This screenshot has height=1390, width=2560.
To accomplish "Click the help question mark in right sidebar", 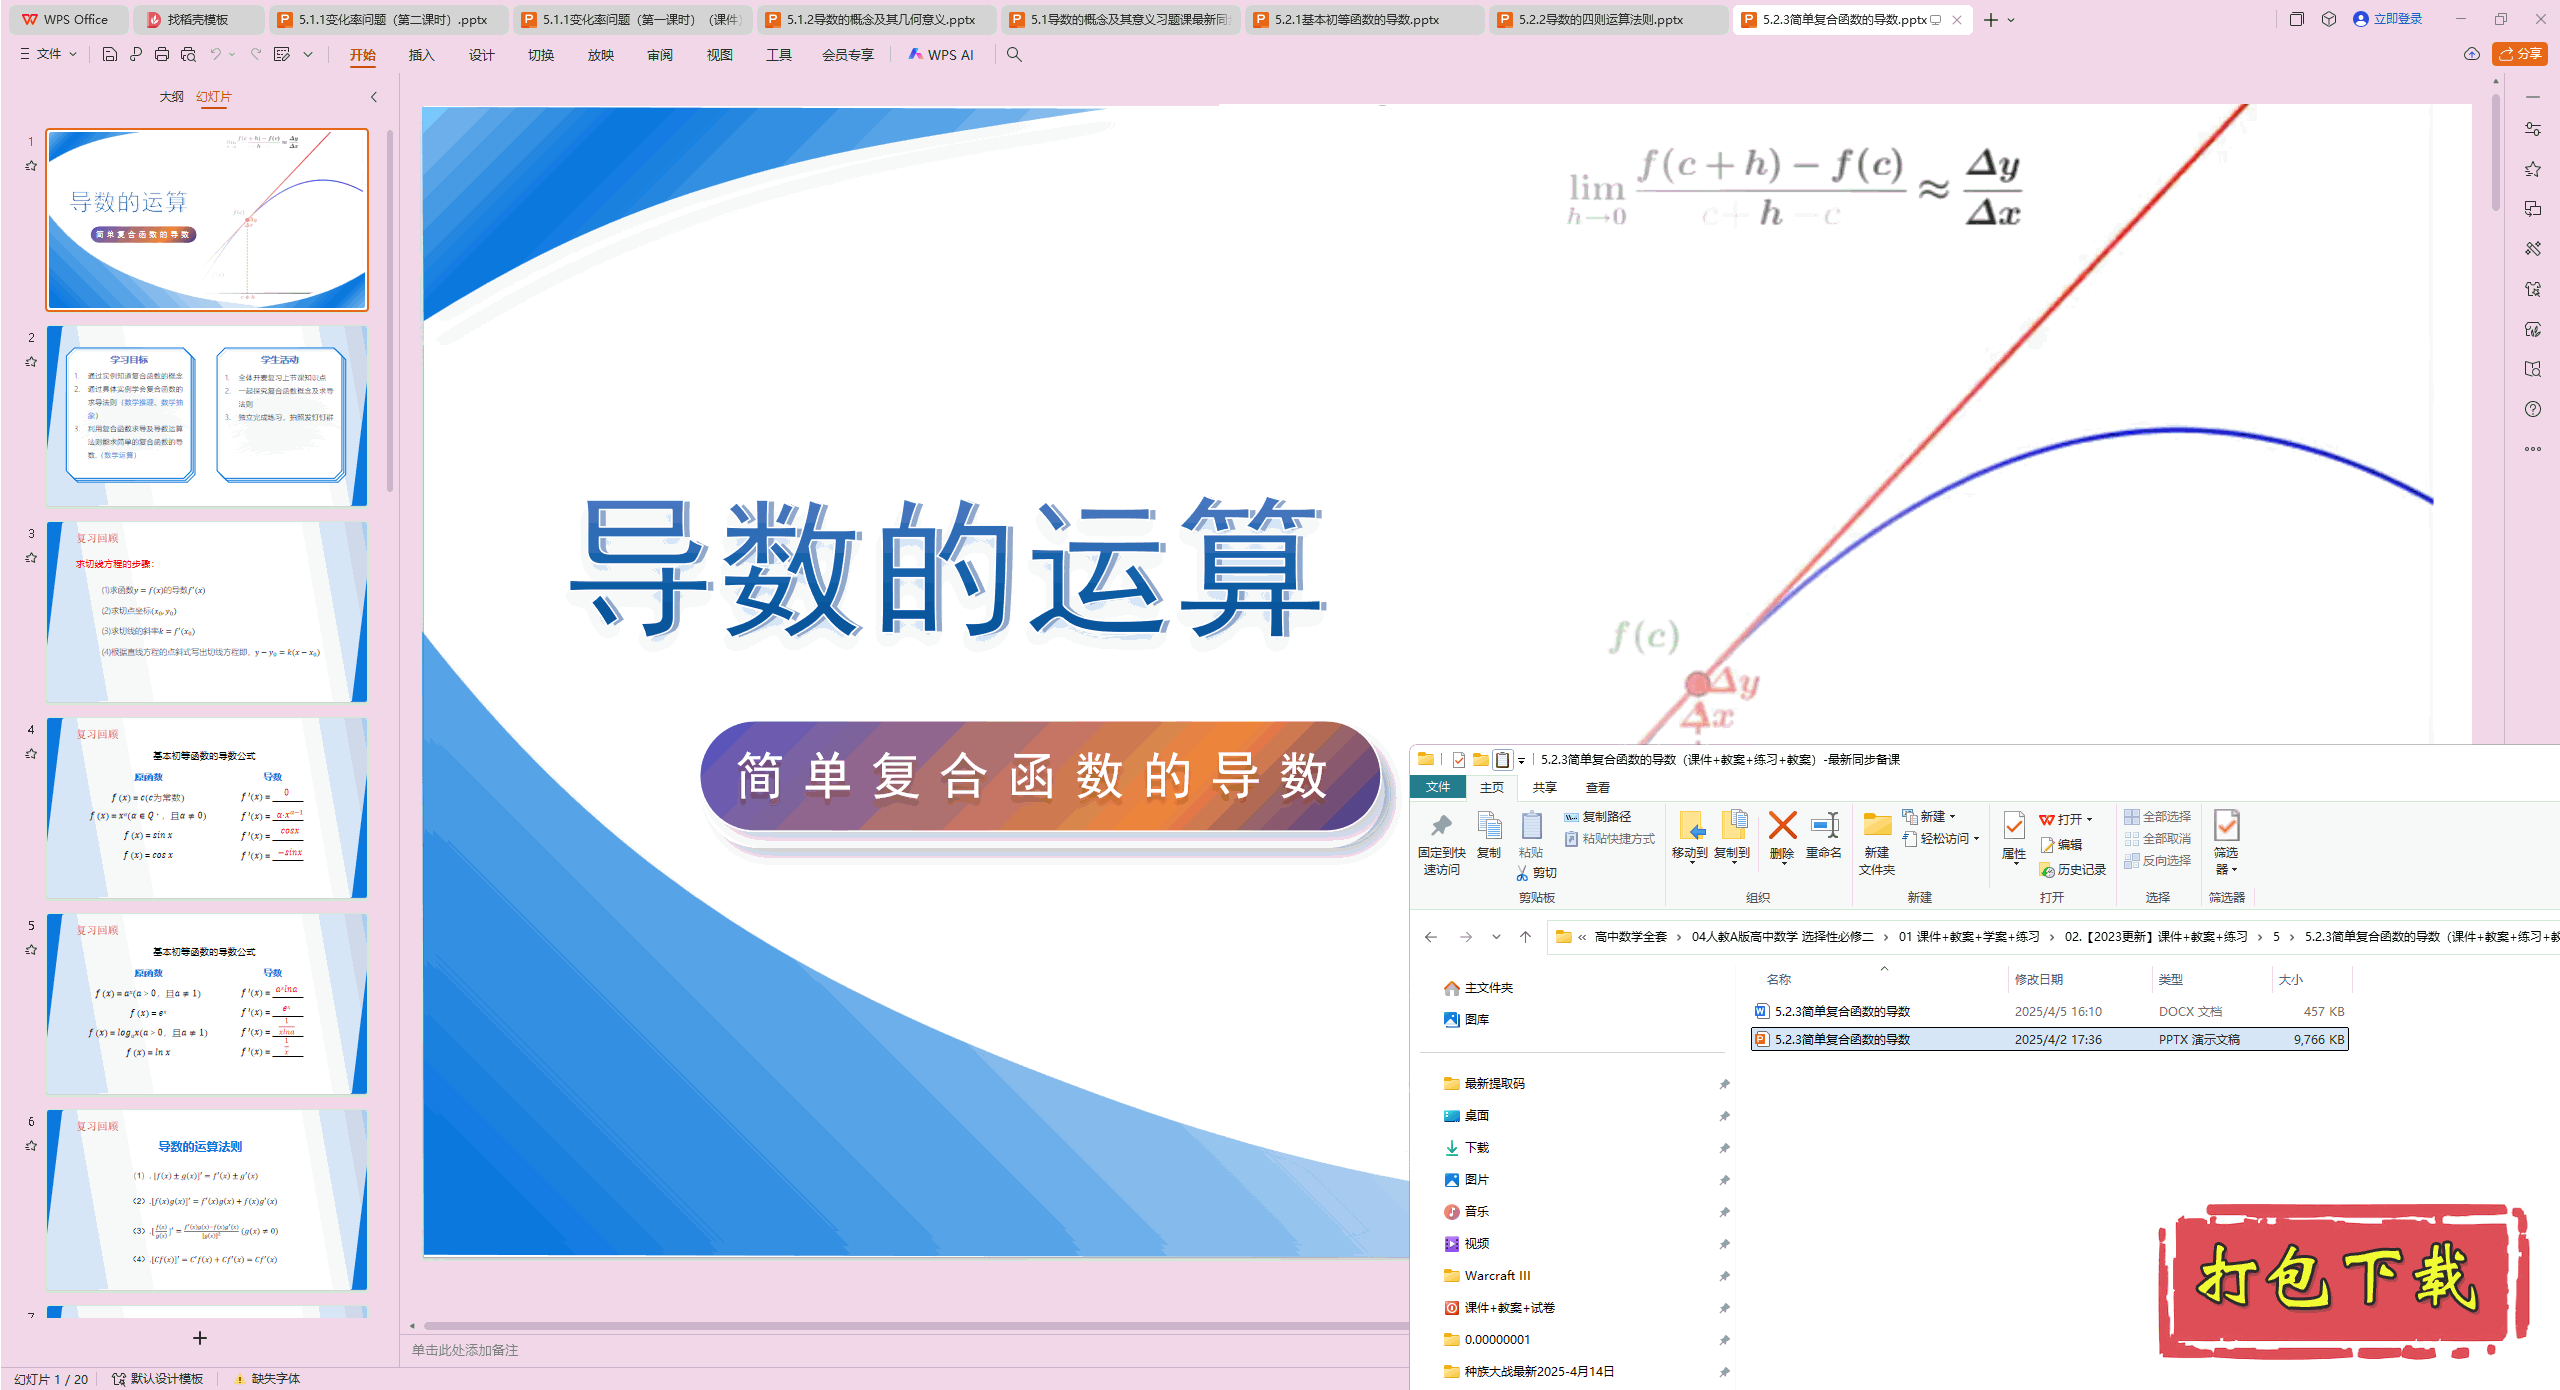I will (x=2533, y=409).
